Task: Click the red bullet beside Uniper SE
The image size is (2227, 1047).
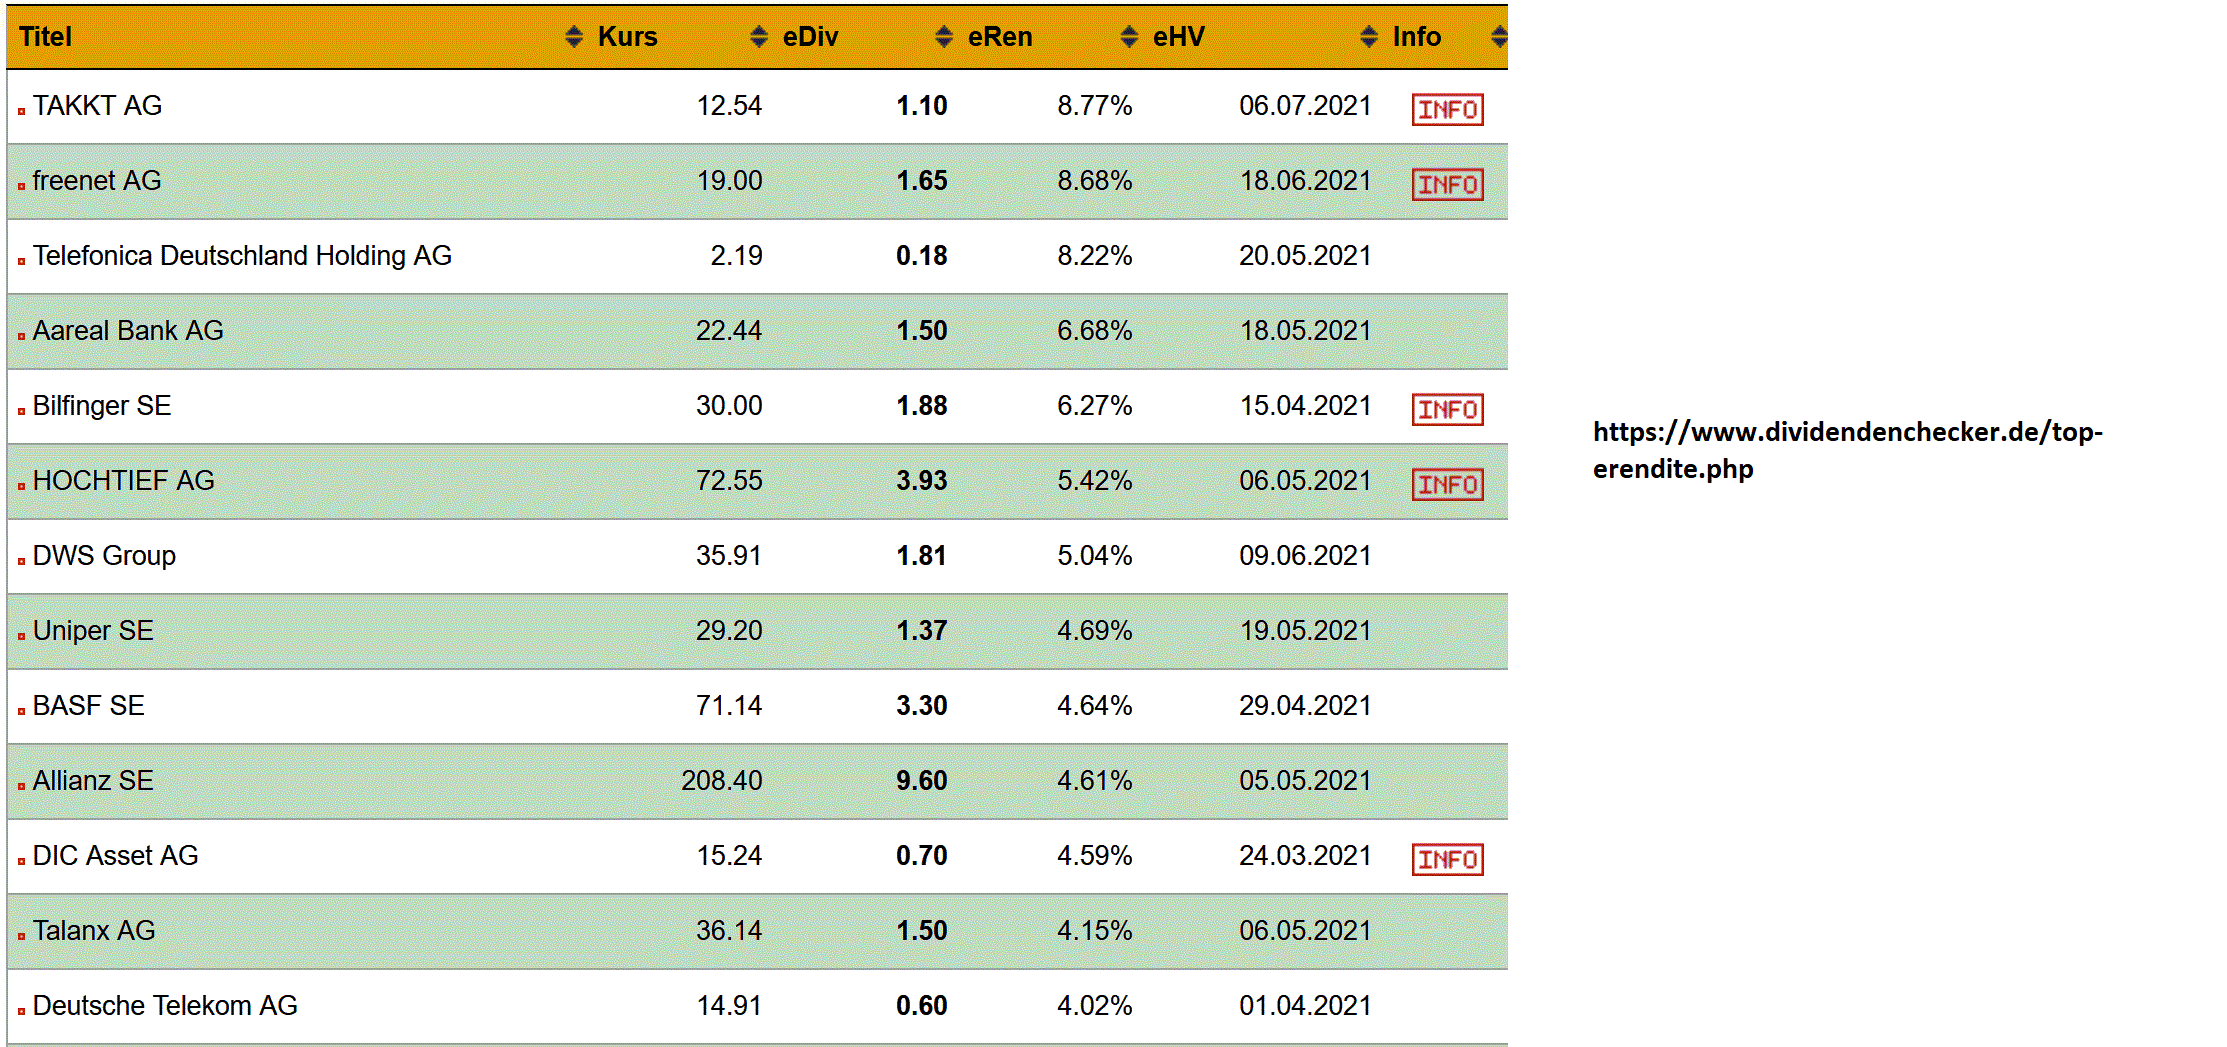Action: 21,636
